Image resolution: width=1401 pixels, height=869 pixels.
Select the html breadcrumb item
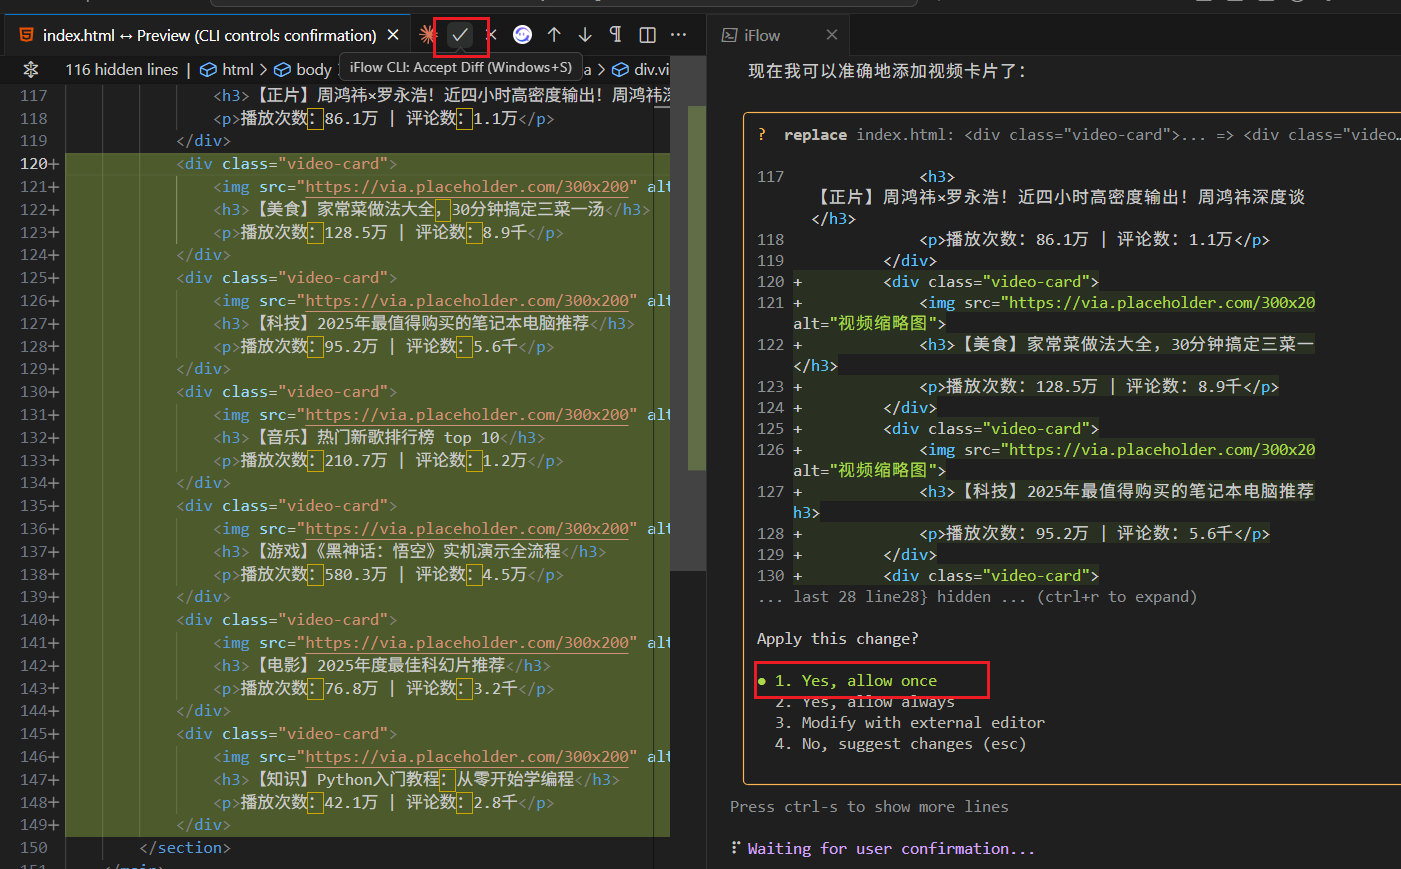237,69
